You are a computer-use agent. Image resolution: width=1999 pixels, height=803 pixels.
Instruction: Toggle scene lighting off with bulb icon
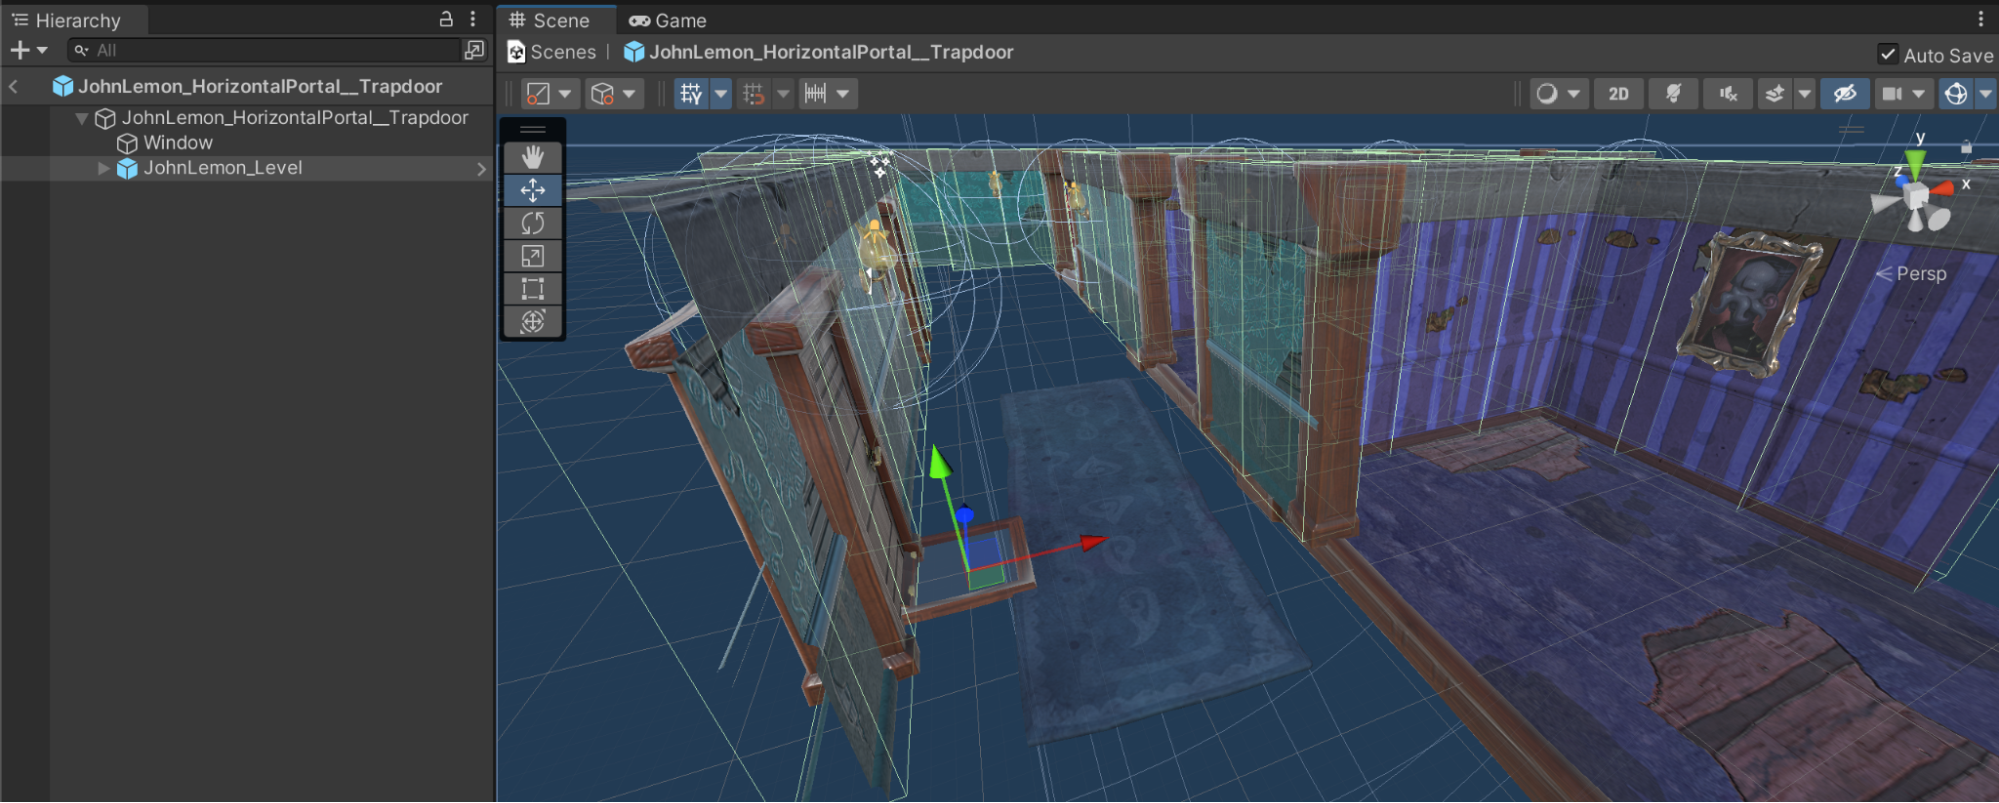point(1673,94)
